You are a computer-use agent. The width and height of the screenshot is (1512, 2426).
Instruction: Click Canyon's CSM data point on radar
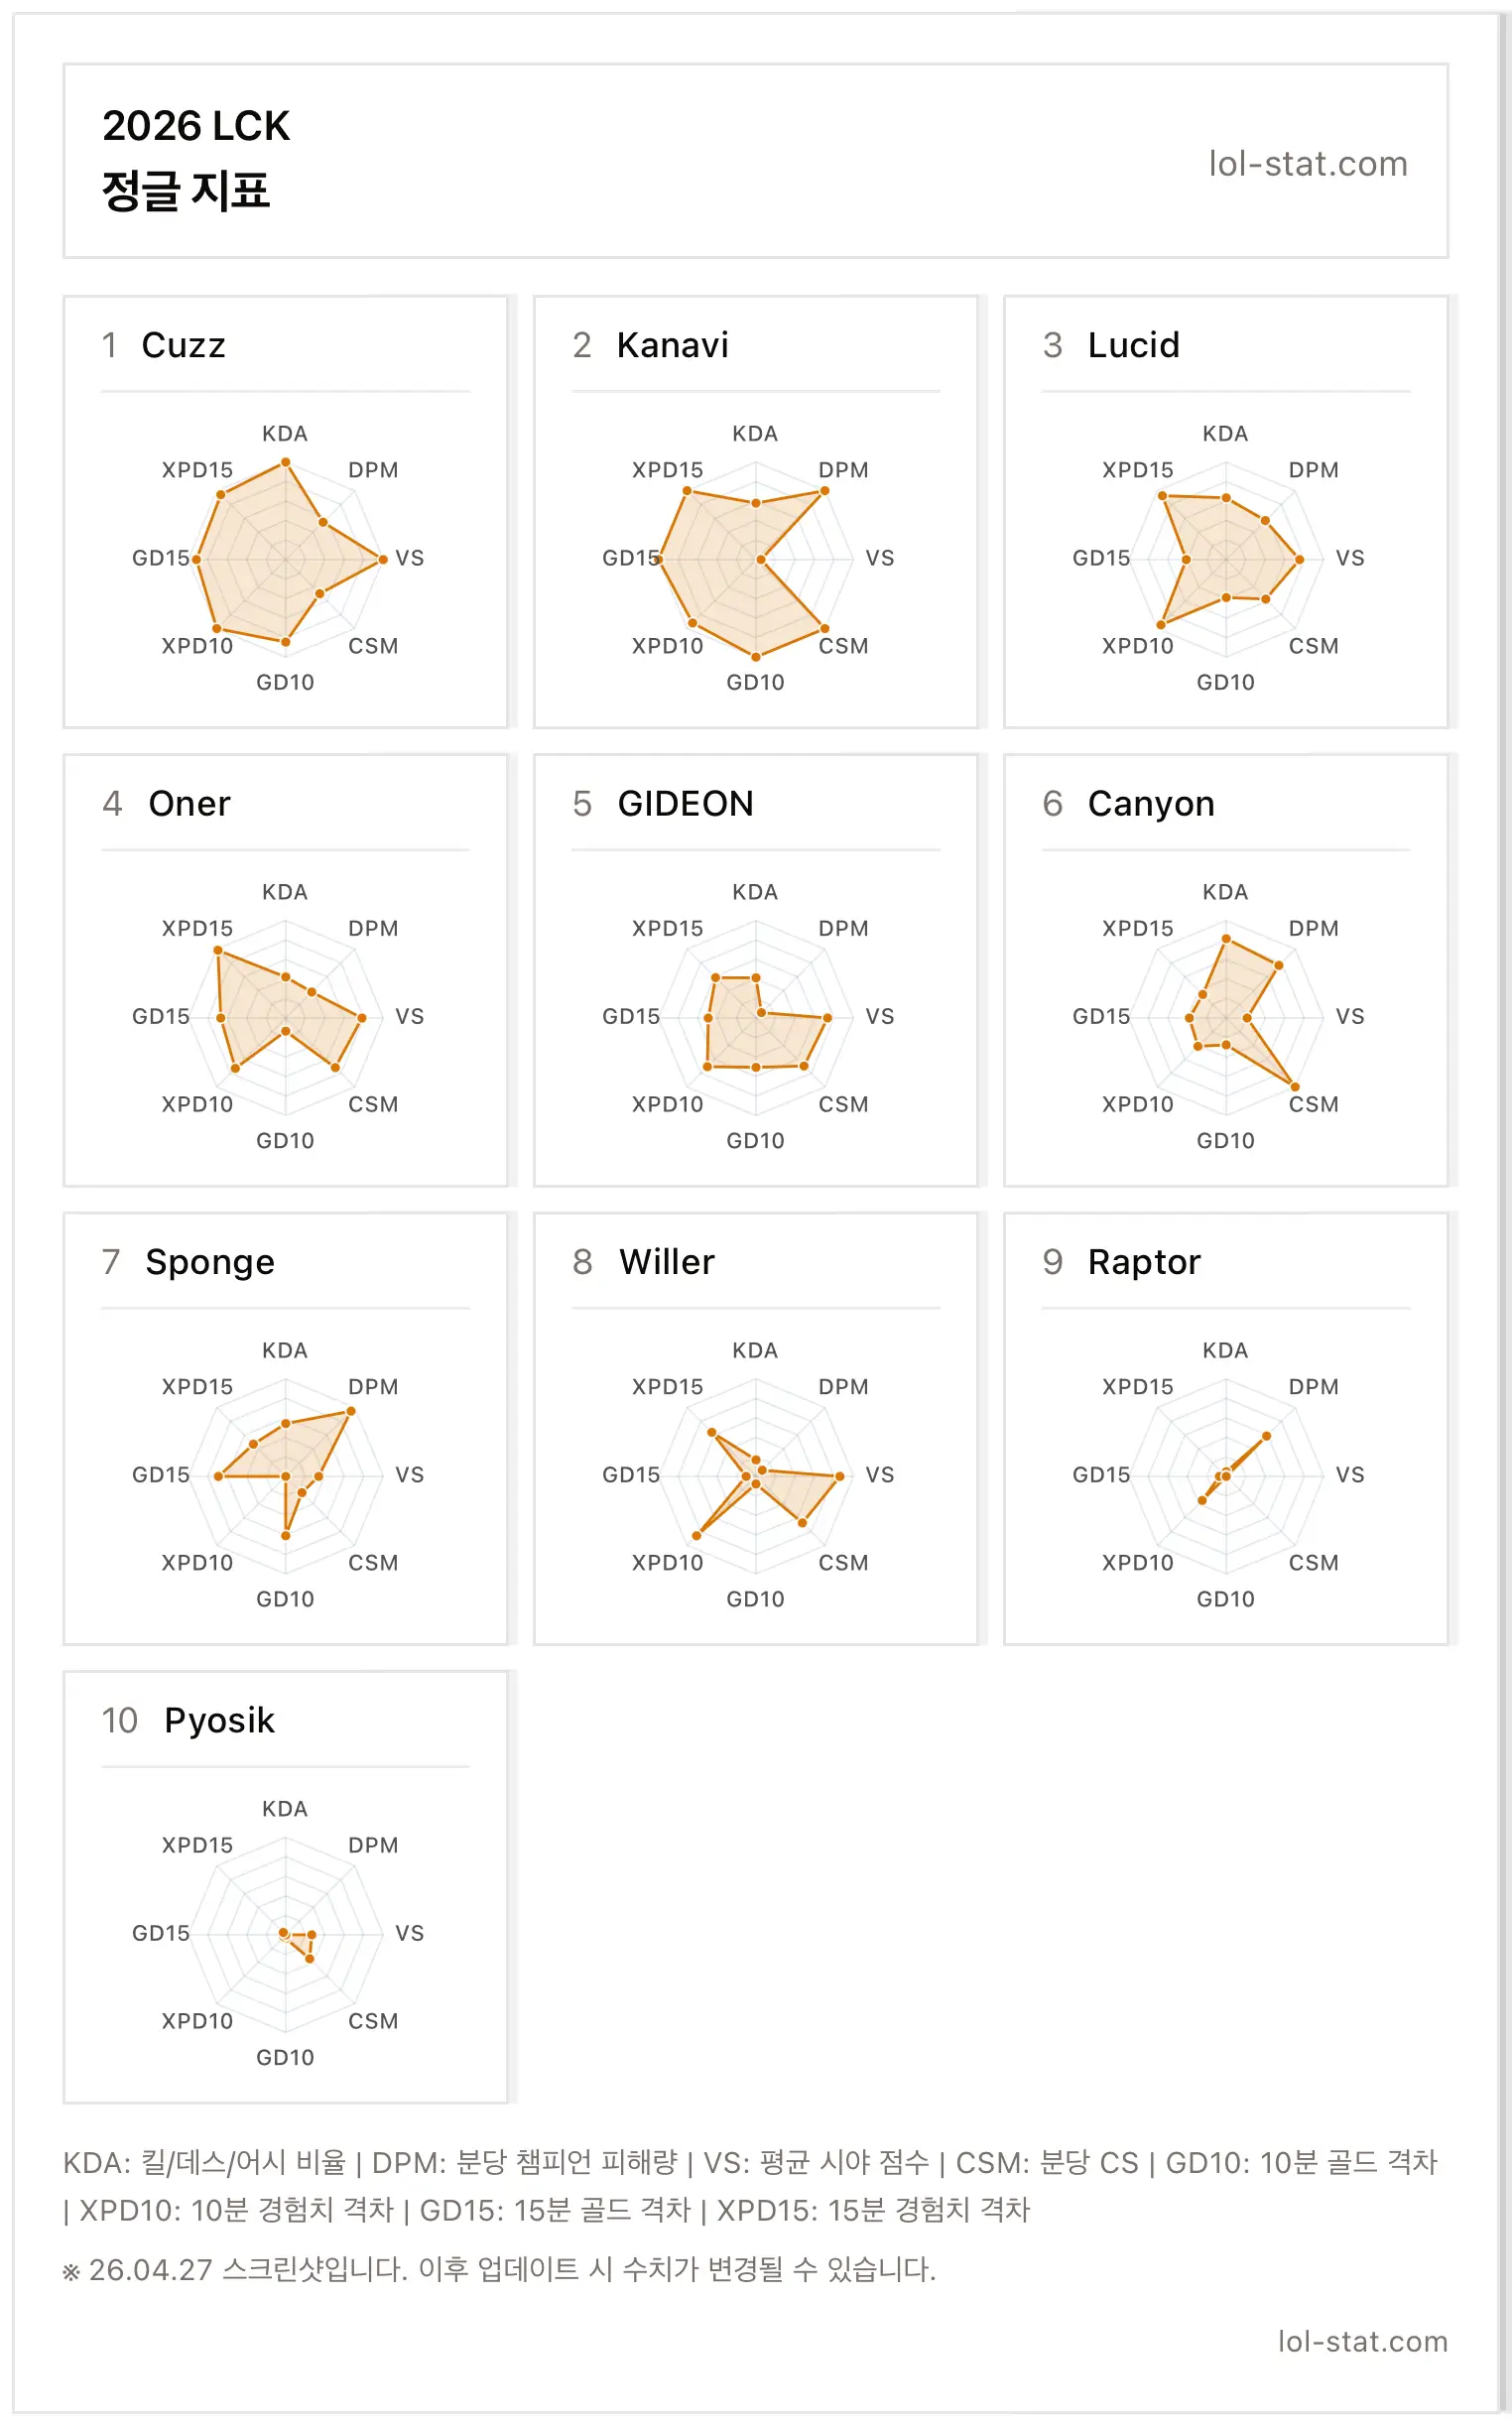[x=1294, y=1087]
